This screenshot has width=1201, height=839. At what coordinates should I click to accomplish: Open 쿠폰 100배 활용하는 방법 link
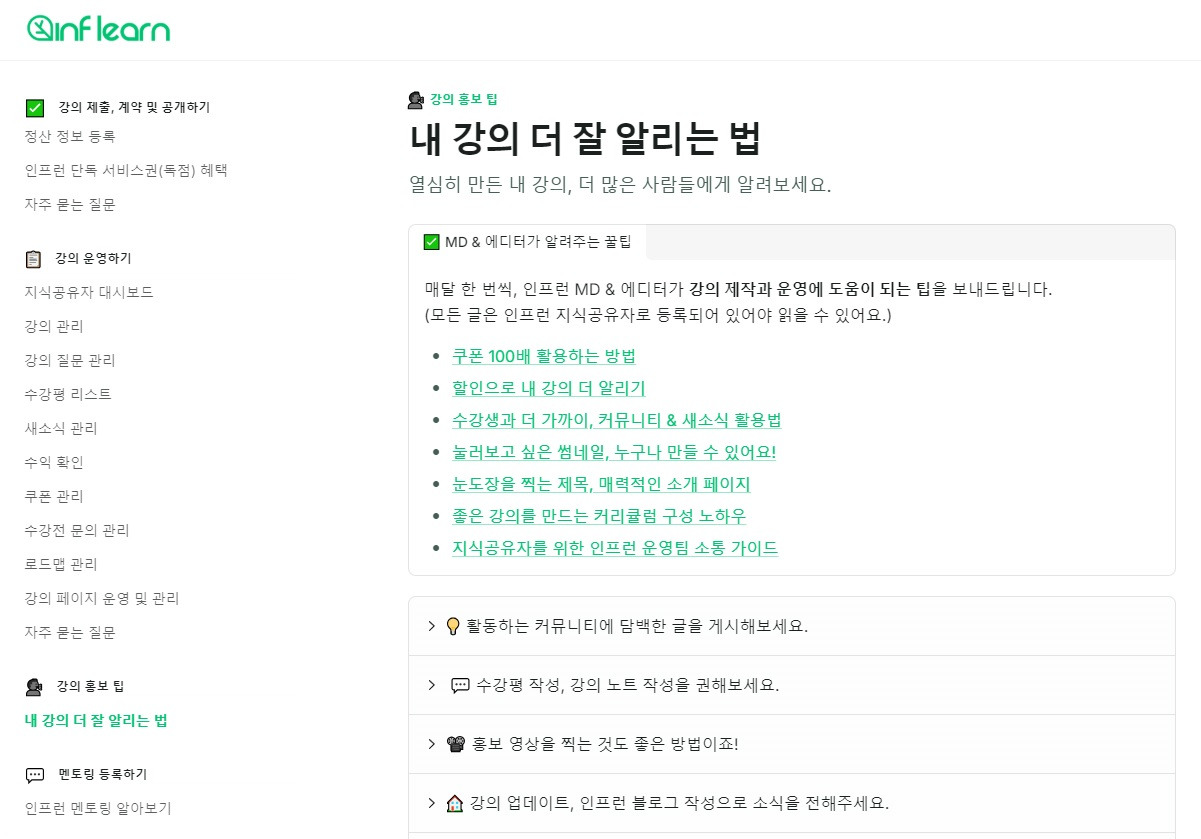tap(544, 356)
